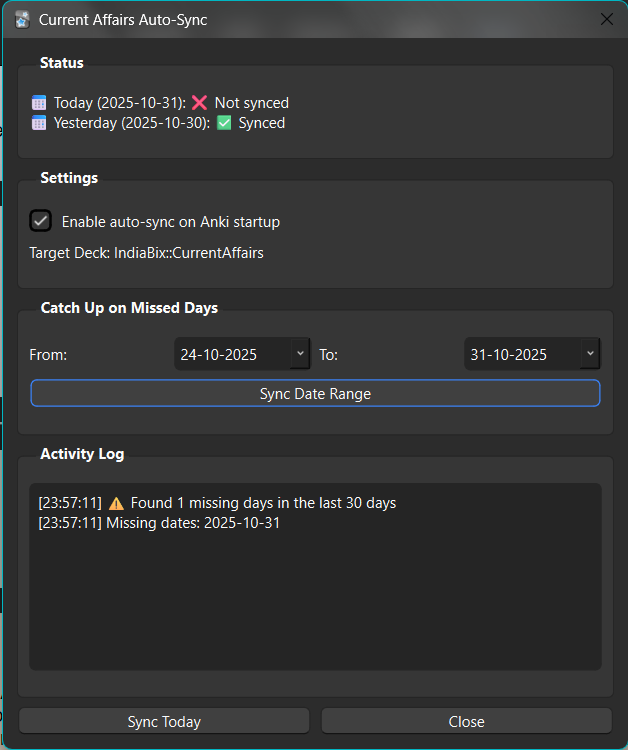The image size is (628, 750).
Task: Click the calendar icon beside Yesterday
Action: pos(39,123)
